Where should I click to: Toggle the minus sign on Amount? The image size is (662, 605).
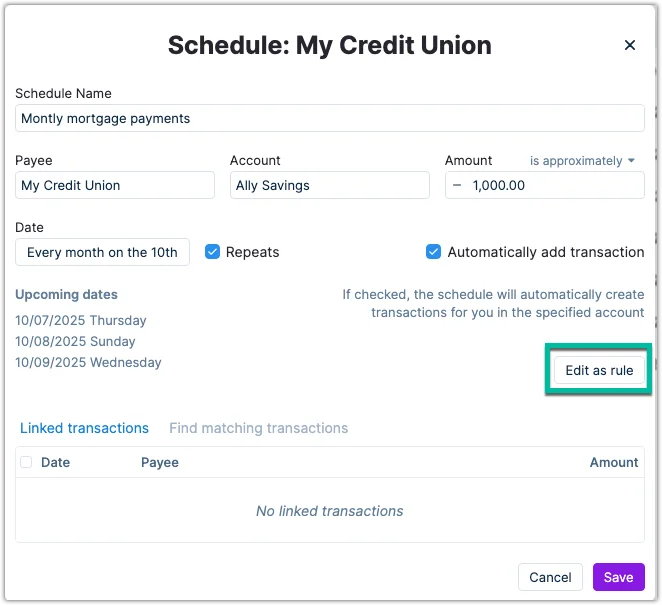click(458, 185)
